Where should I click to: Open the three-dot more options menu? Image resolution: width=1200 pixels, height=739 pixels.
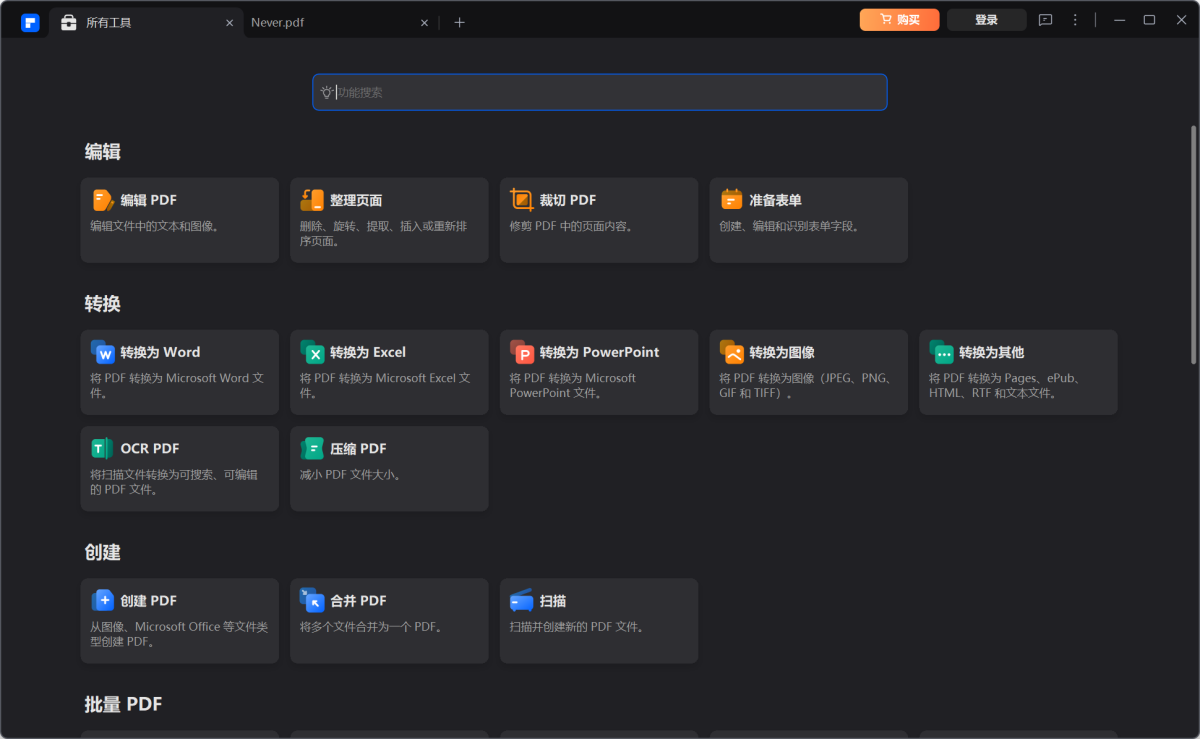(x=1075, y=20)
